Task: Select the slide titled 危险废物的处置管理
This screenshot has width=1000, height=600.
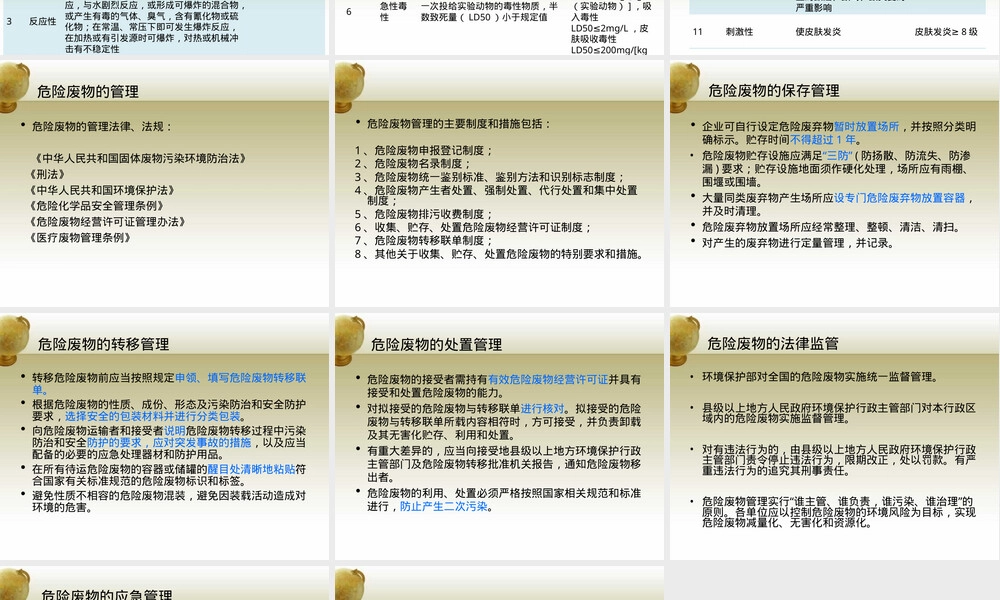Action: pos(499,436)
